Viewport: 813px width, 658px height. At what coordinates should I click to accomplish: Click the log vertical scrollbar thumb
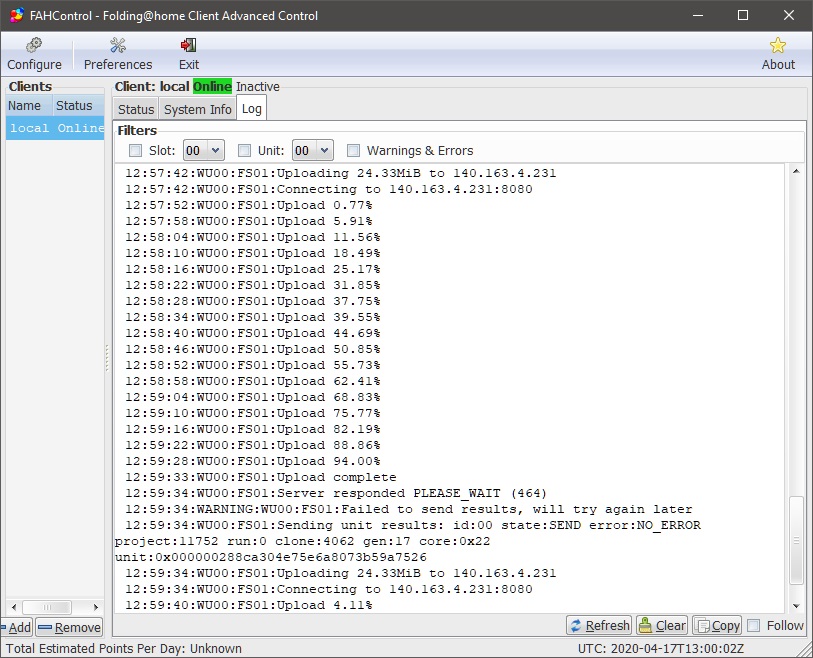796,540
